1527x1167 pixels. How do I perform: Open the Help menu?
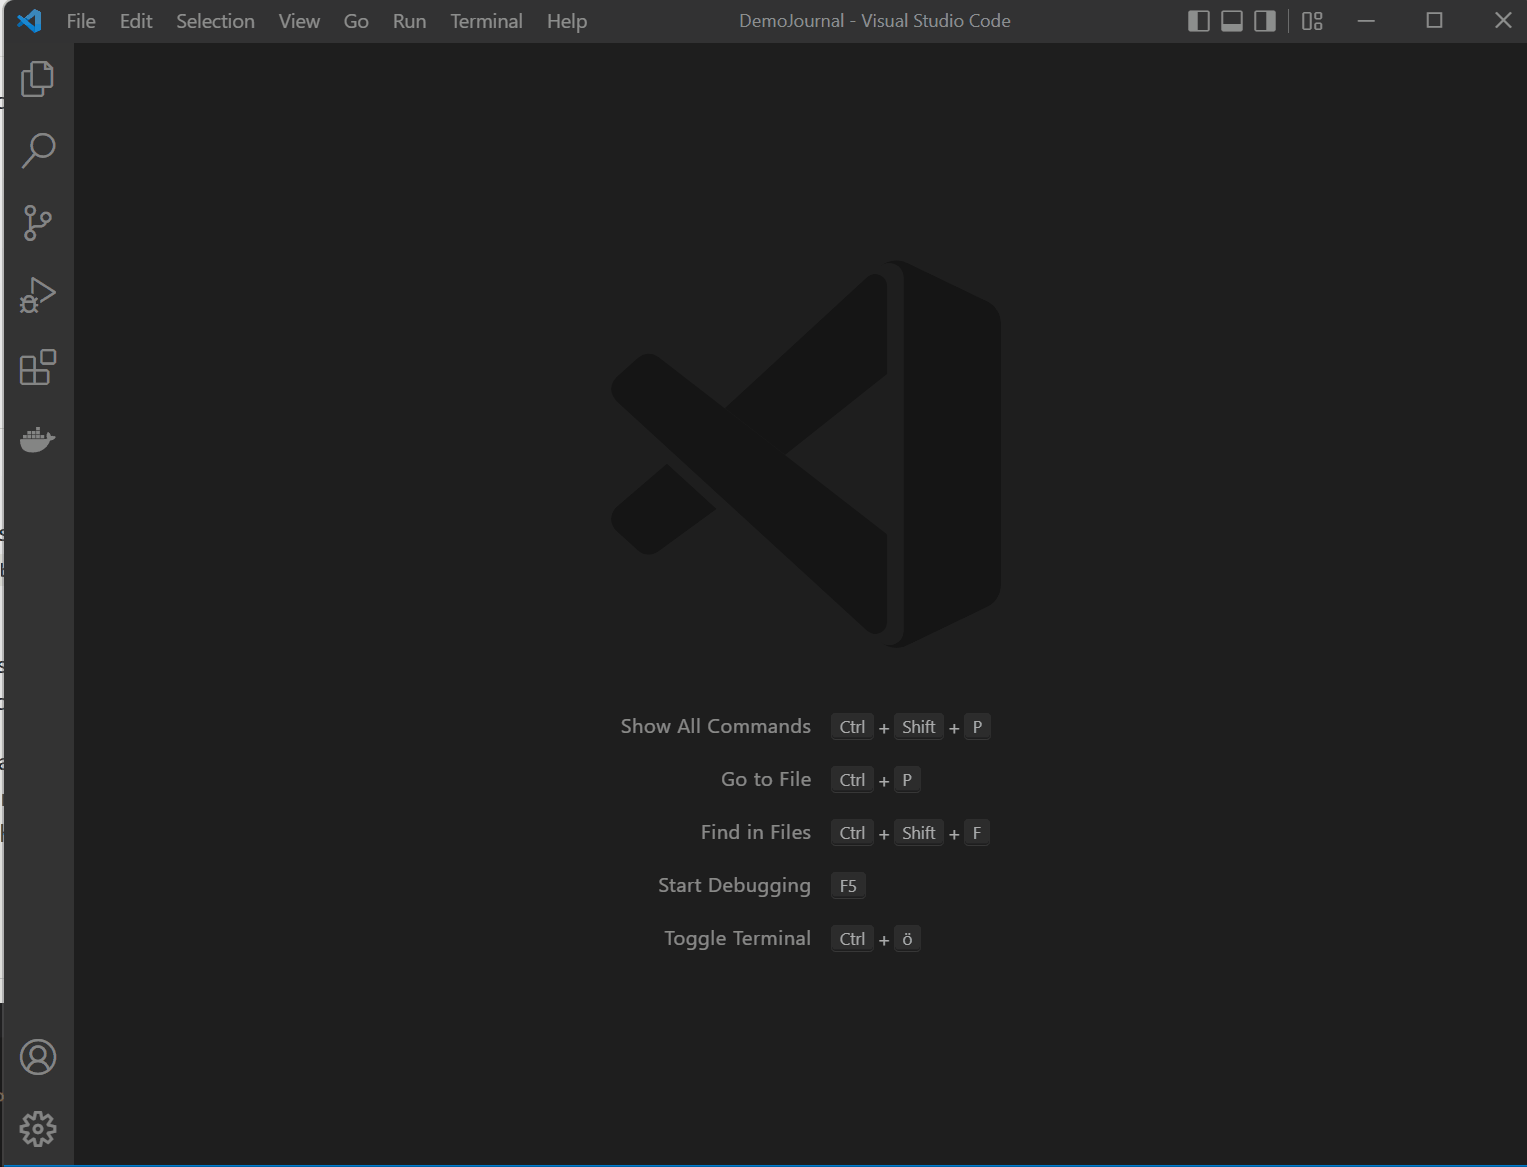[x=567, y=21]
